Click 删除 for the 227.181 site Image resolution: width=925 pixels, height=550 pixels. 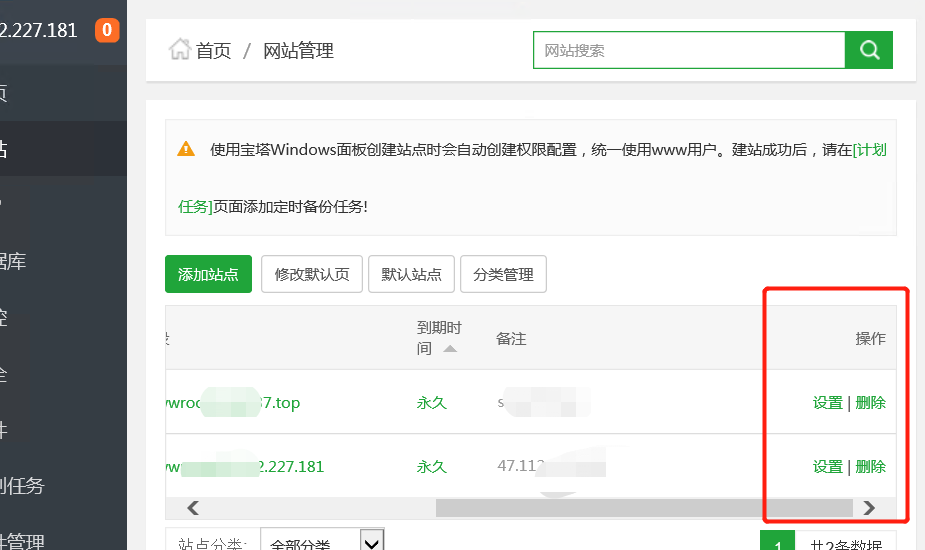[x=871, y=467]
